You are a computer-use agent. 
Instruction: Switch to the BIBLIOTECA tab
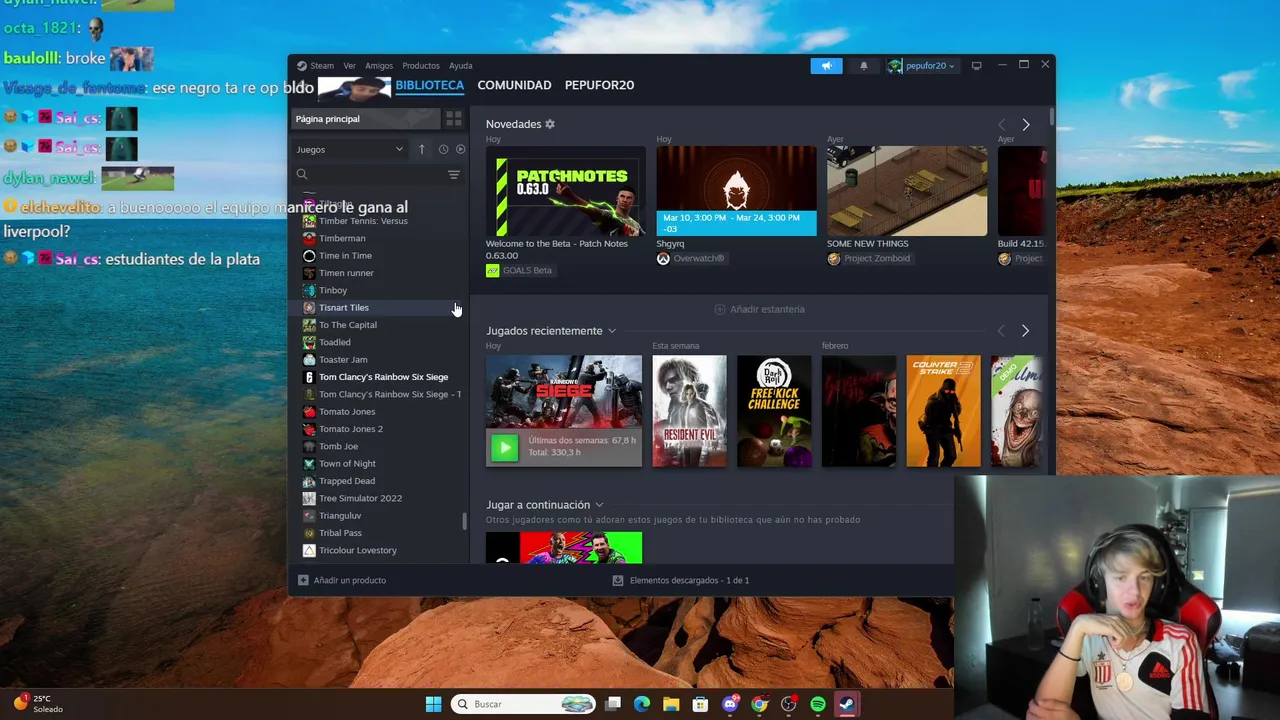430,85
